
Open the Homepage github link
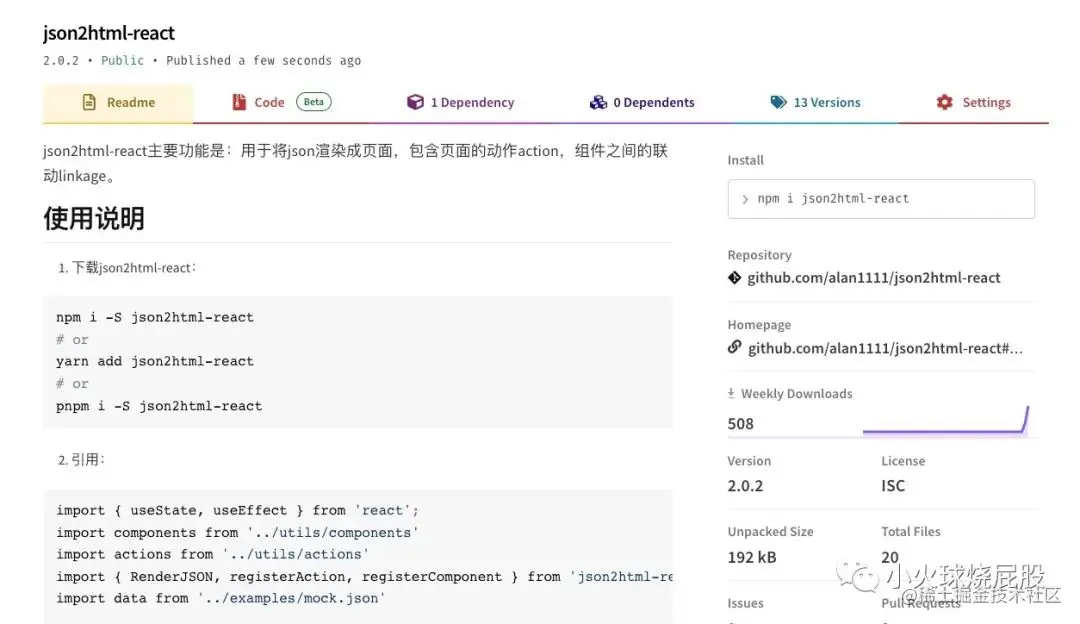coord(885,349)
